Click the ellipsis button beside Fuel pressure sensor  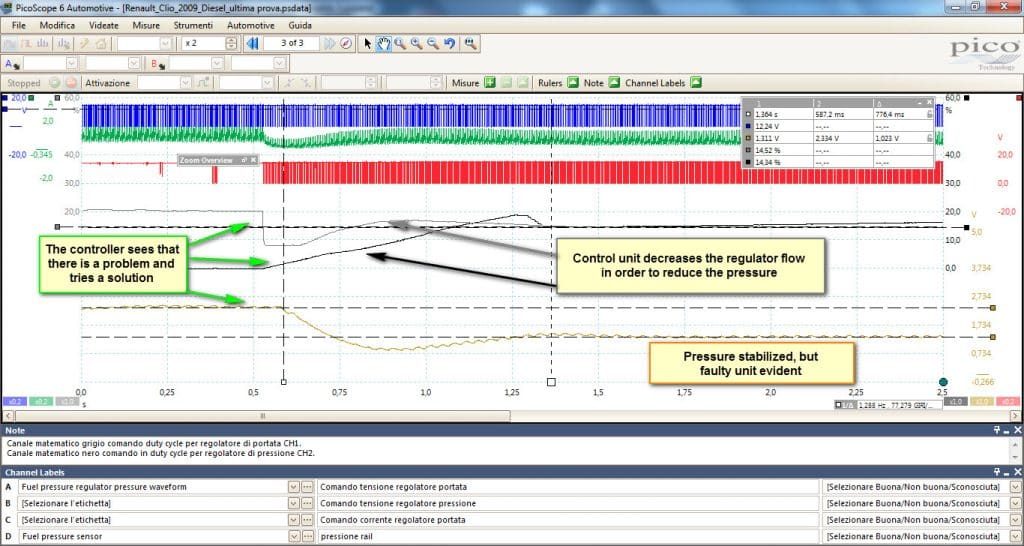[x=307, y=537]
